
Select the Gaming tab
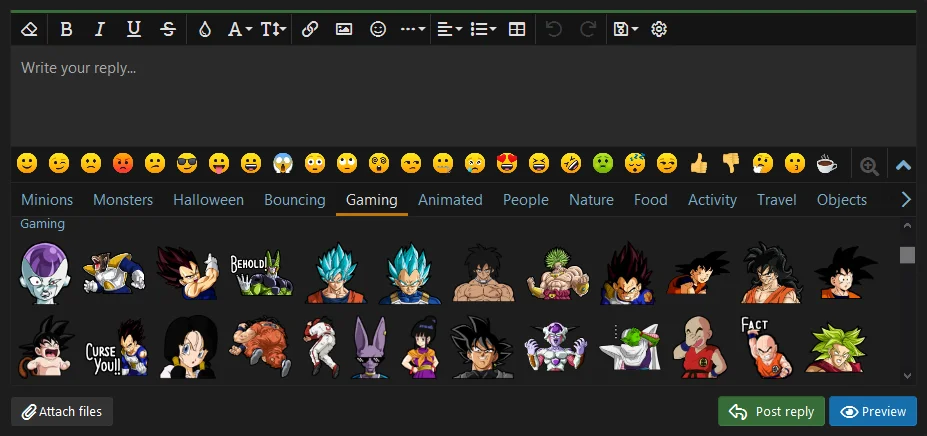[x=371, y=200]
